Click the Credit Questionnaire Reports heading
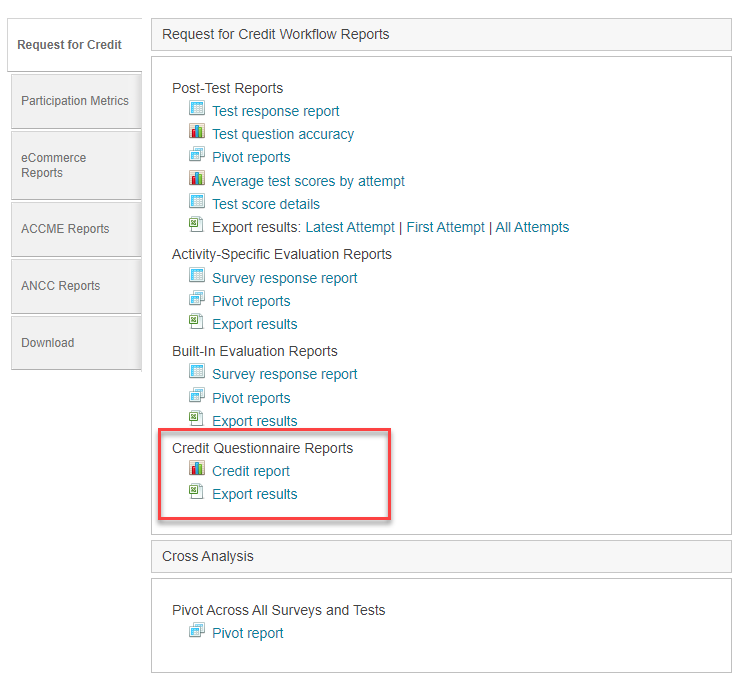Viewport: 743px width, 698px height. click(x=263, y=448)
